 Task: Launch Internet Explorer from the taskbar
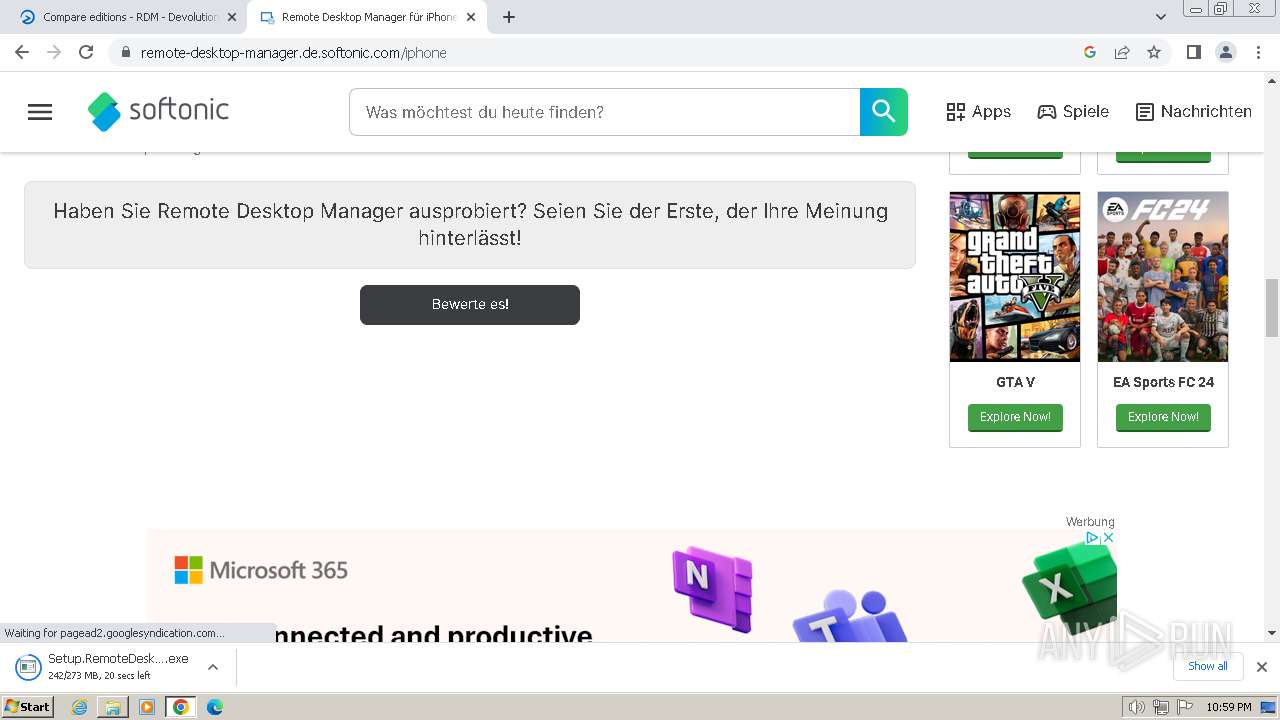[x=80, y=707]
